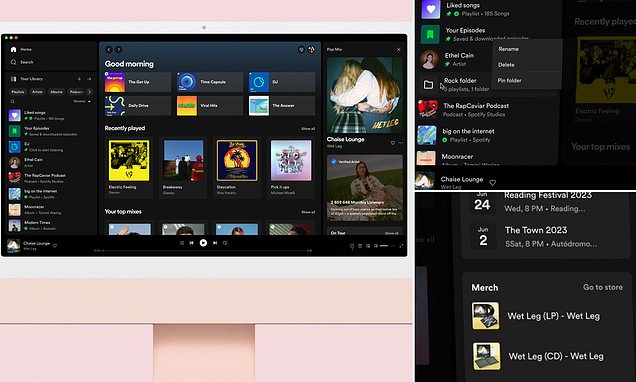Click the back navigation arrow
Screen dimensions: 636x382
click(109, 49)
